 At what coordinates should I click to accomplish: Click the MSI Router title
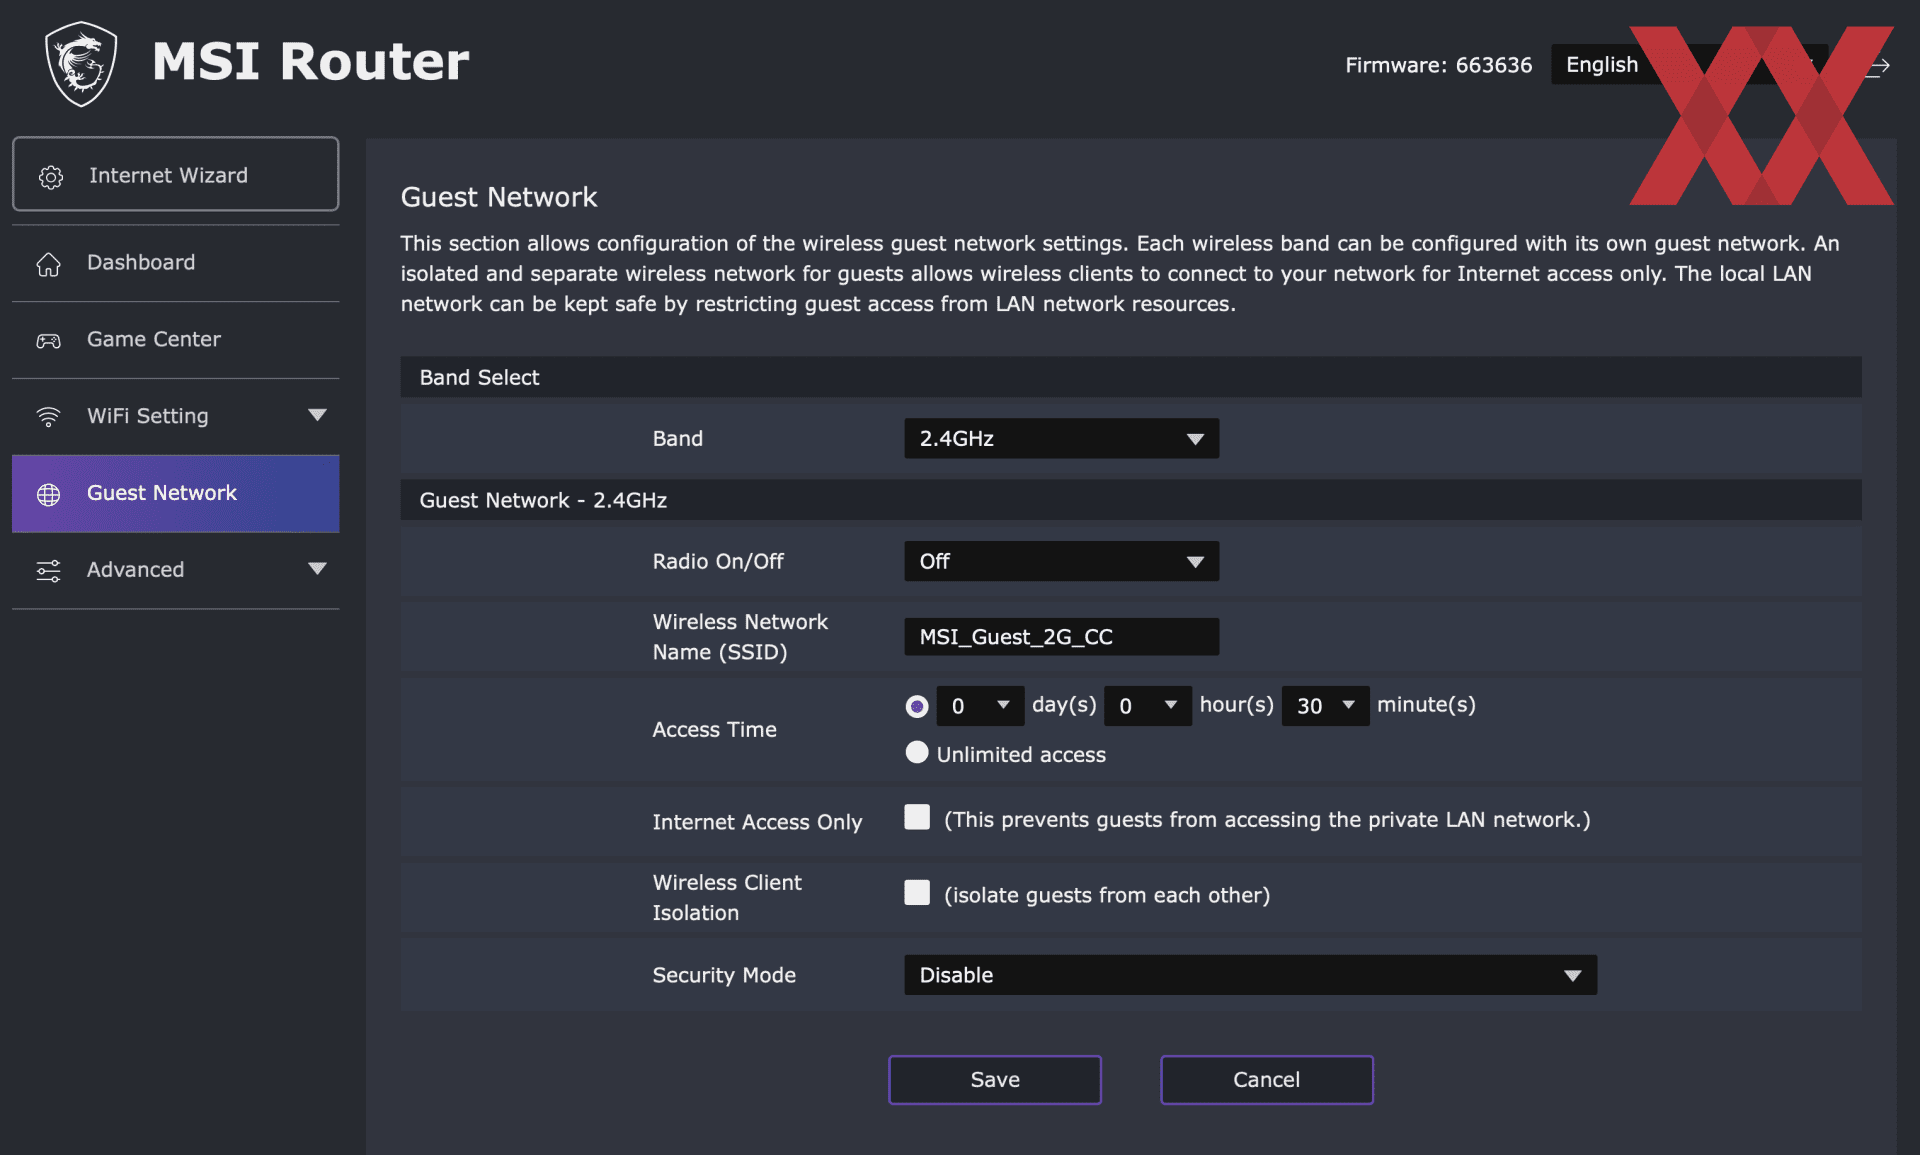click(x=311, y=61)
